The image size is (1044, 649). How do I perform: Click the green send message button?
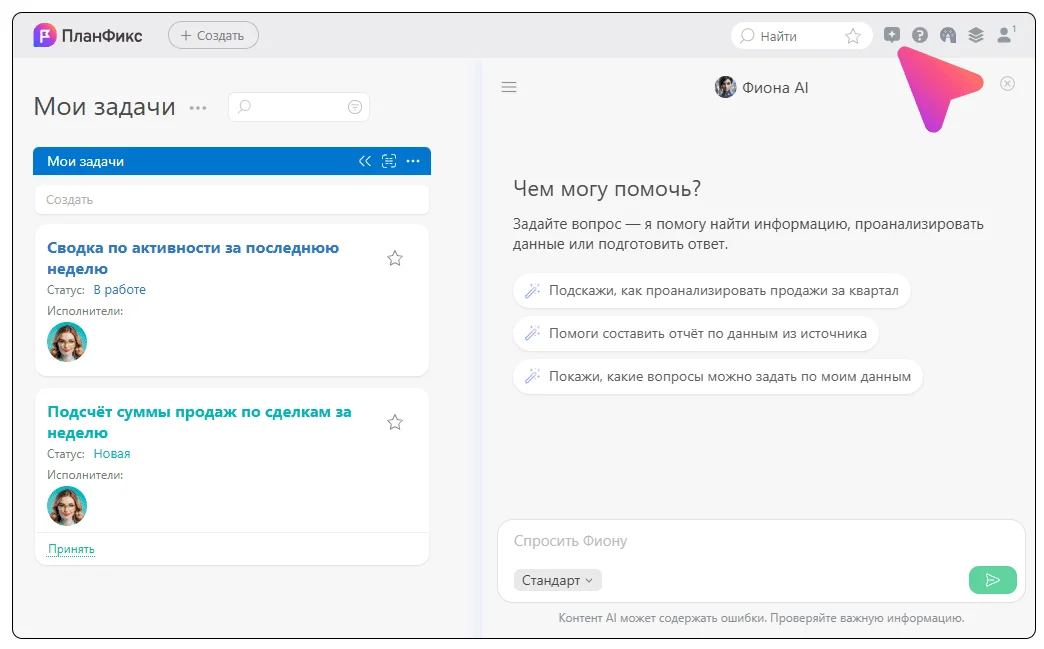(992, 580)
